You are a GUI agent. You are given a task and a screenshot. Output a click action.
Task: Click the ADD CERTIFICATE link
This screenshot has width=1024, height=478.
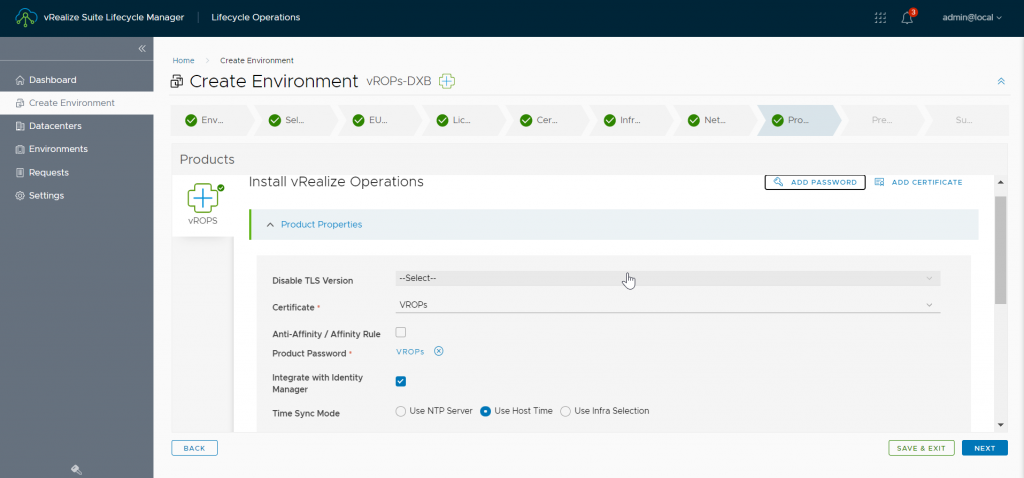[927, 182]
